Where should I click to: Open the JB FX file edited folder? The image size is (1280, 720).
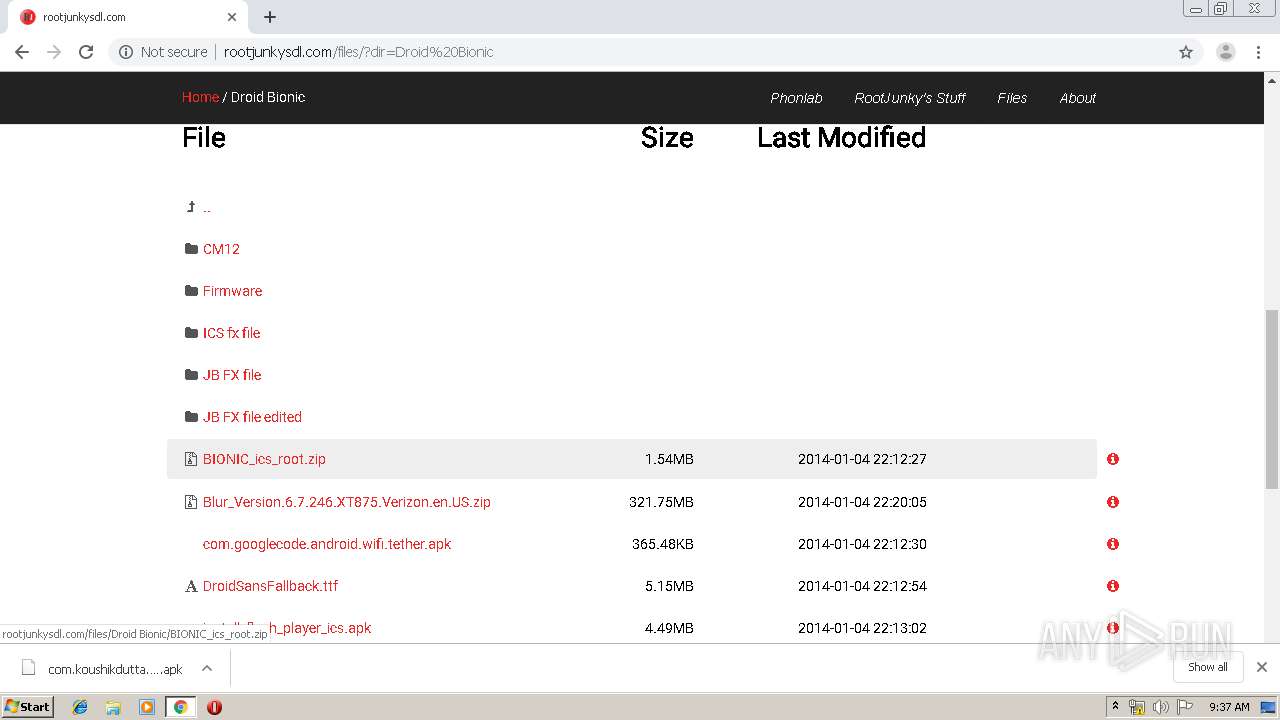pyautogui.click(x=252, y=417)
